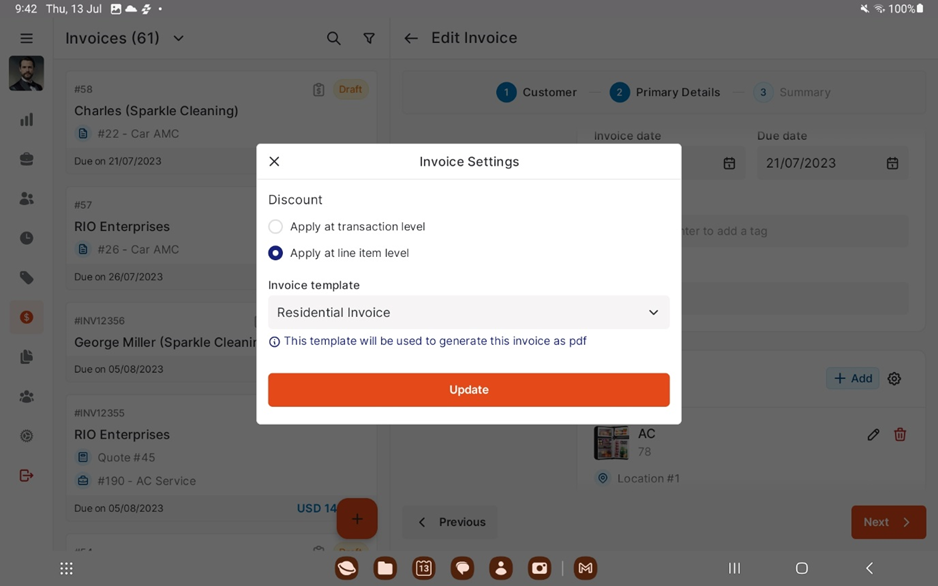
Task: Open the documents copy sidebar icon
Action: [x=26, y=357]
